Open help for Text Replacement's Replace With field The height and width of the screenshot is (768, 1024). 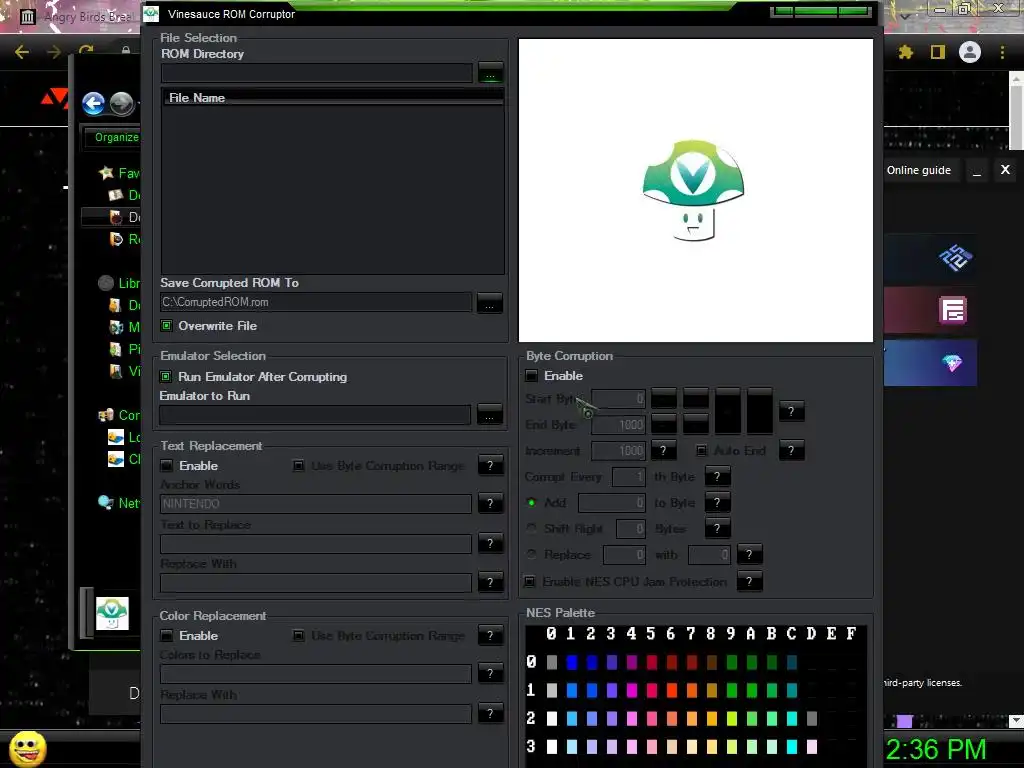[490, 583]
